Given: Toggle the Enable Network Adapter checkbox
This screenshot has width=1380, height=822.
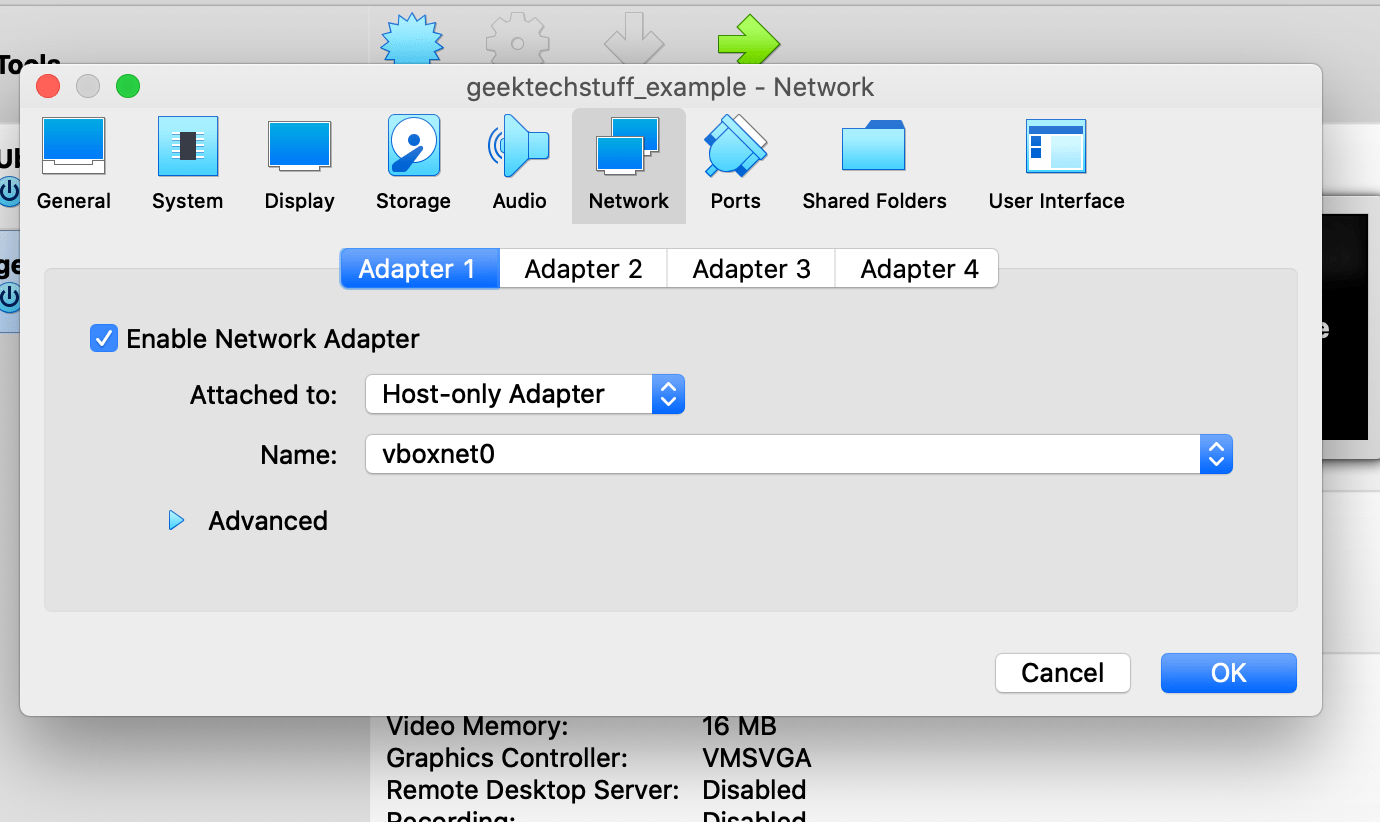Looking at the screenshot, I should pos(104,338).
